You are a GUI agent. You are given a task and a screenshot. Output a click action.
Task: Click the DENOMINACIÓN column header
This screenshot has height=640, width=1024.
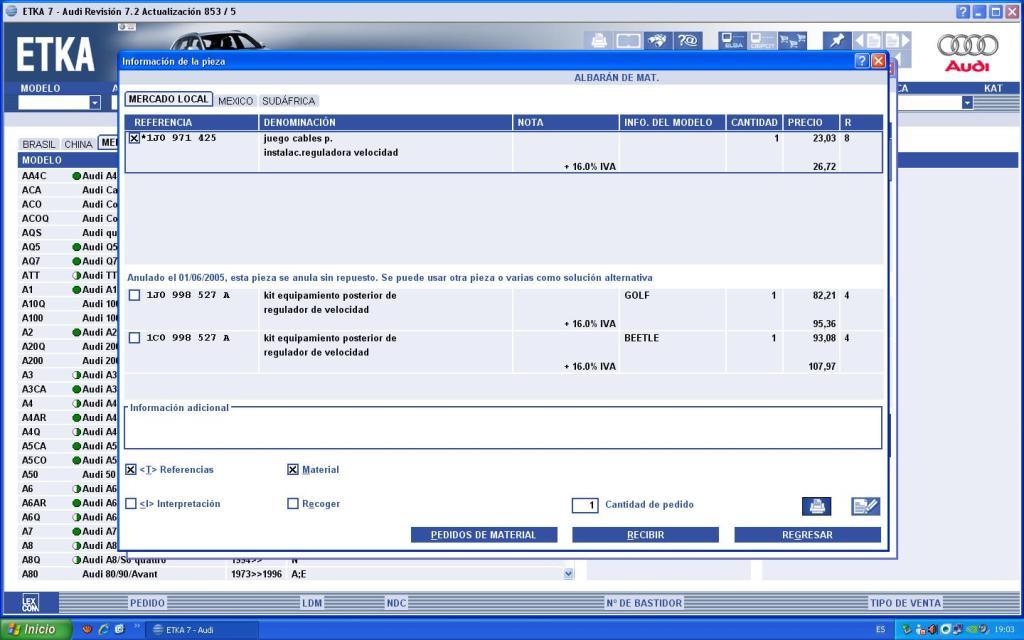tap(385, 122)
